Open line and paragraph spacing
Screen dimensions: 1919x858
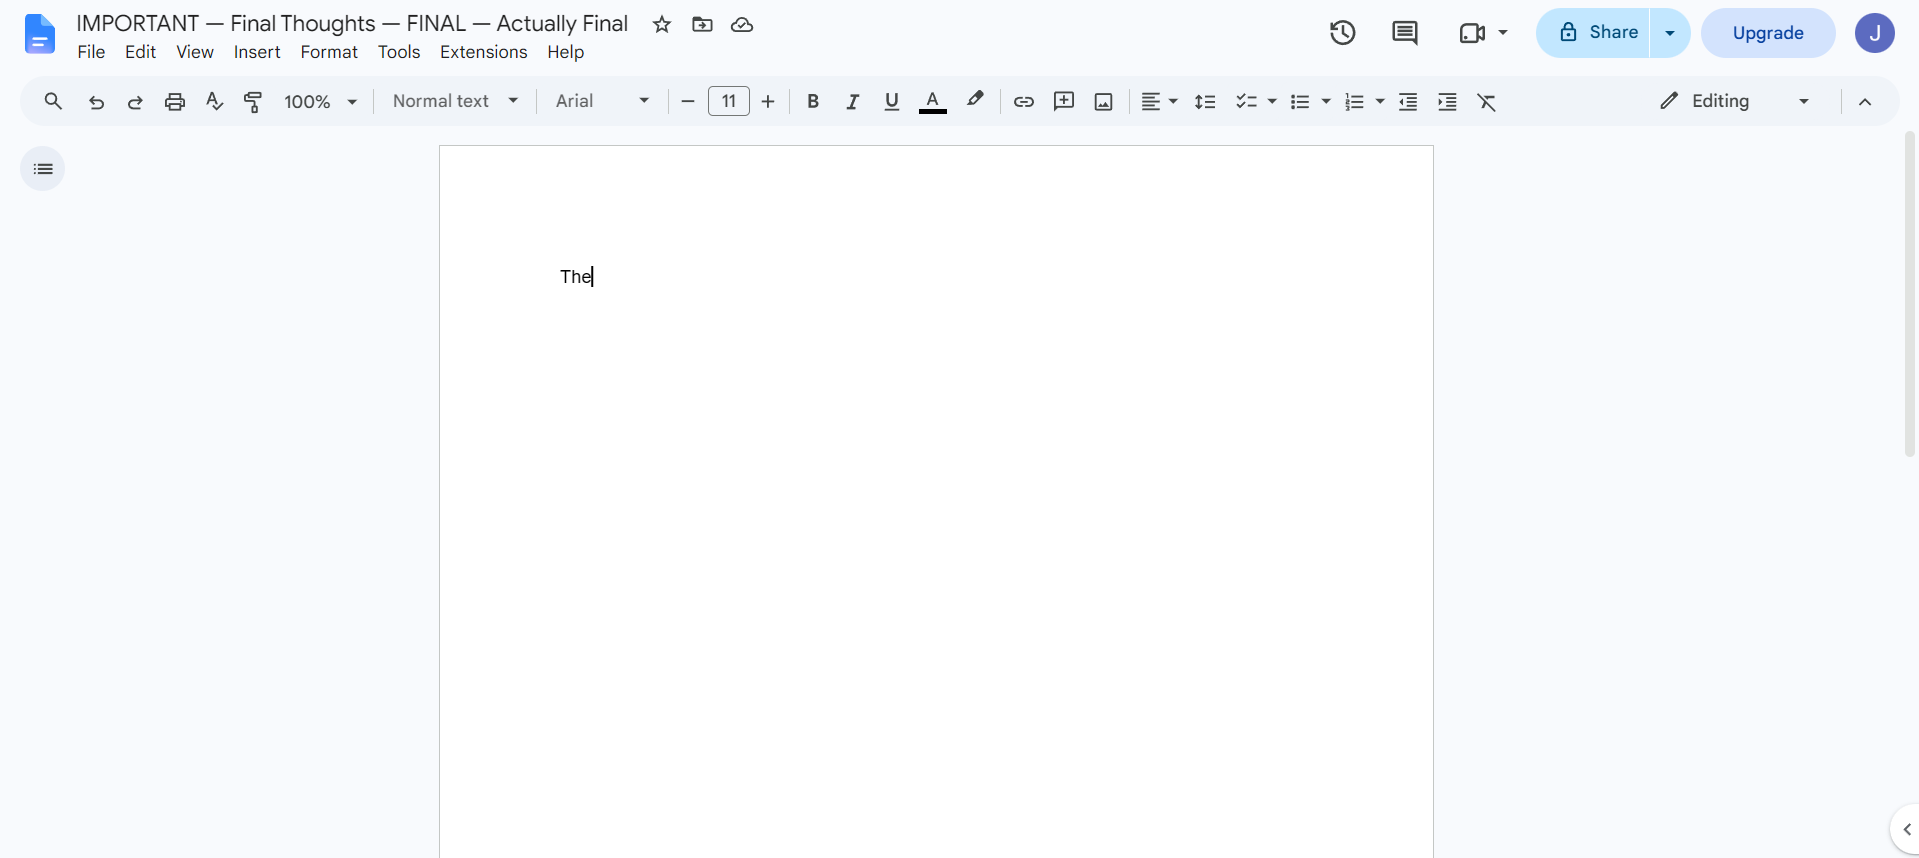[1205, 101]
